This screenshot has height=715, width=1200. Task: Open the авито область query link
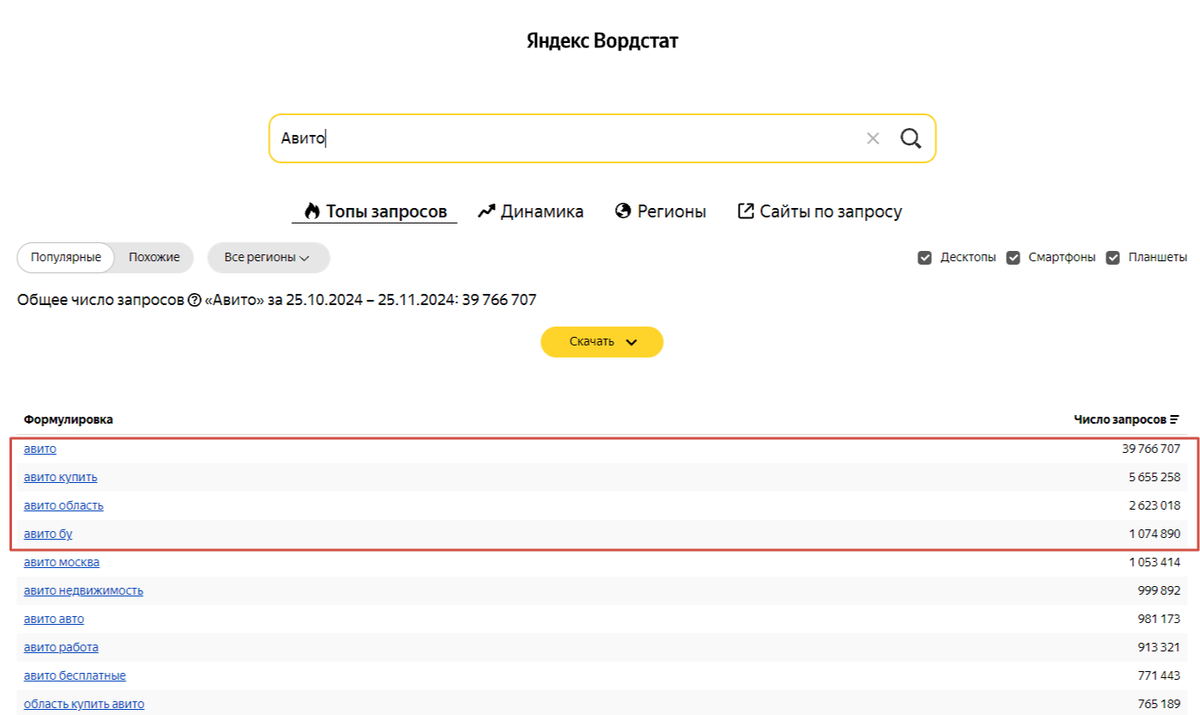pos(64,506)
